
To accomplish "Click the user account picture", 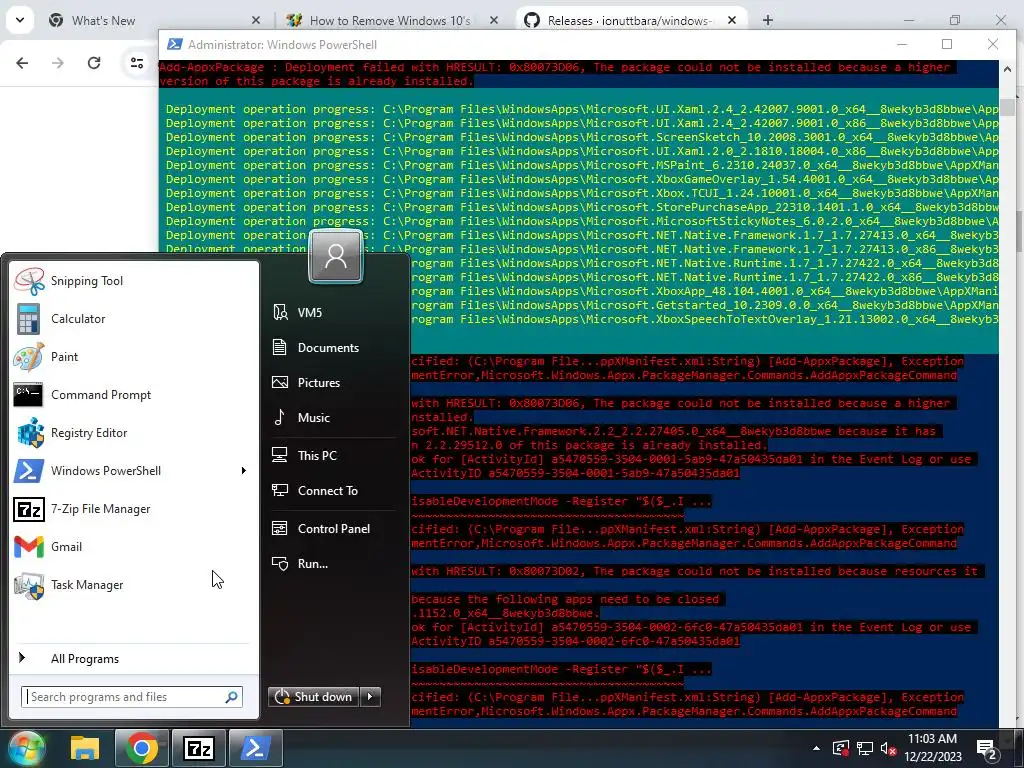I will [x=336, y=256].
